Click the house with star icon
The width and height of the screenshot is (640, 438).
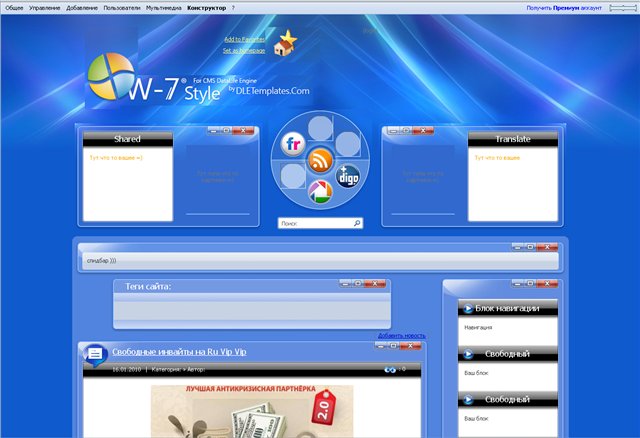(x=285, y=42)
